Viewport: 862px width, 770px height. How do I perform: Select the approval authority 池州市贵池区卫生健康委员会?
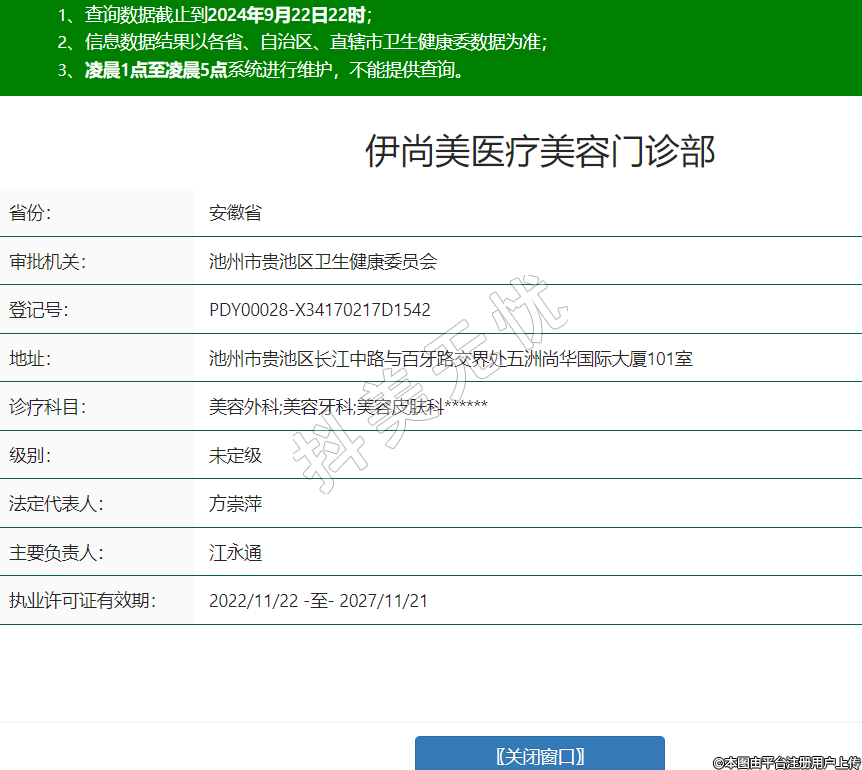323,261
